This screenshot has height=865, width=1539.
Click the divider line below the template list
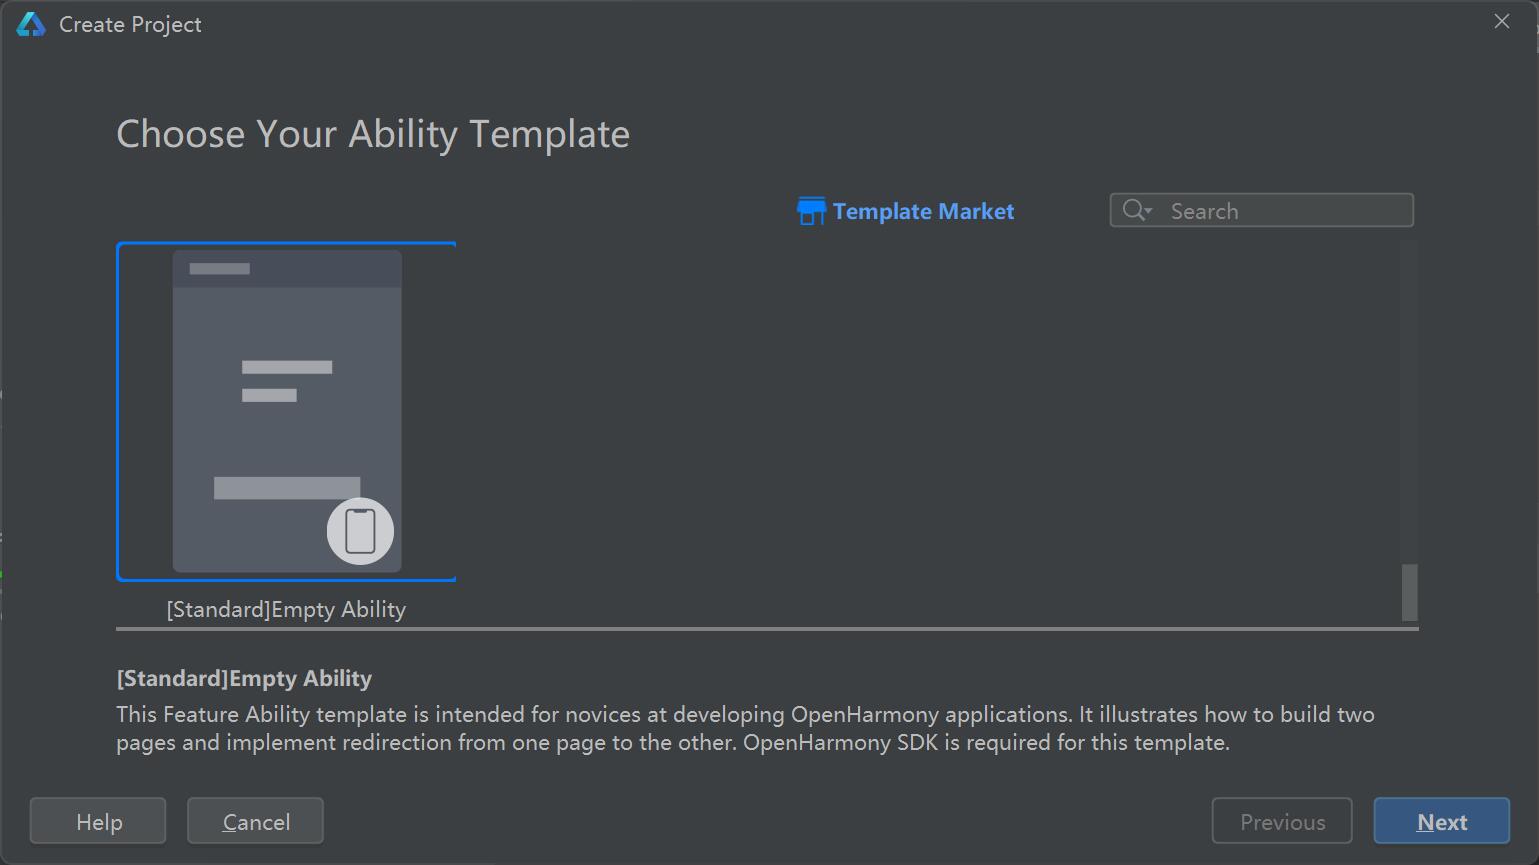[766, 629]
